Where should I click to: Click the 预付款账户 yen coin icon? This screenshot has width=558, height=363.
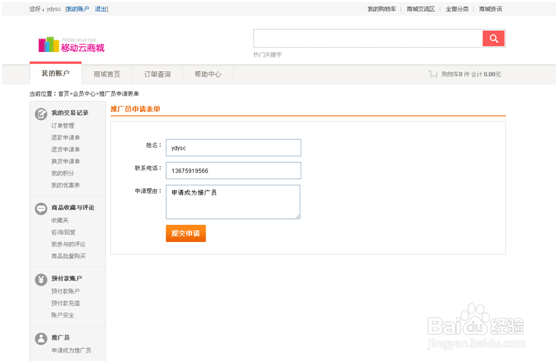click(x=41, y=280)
